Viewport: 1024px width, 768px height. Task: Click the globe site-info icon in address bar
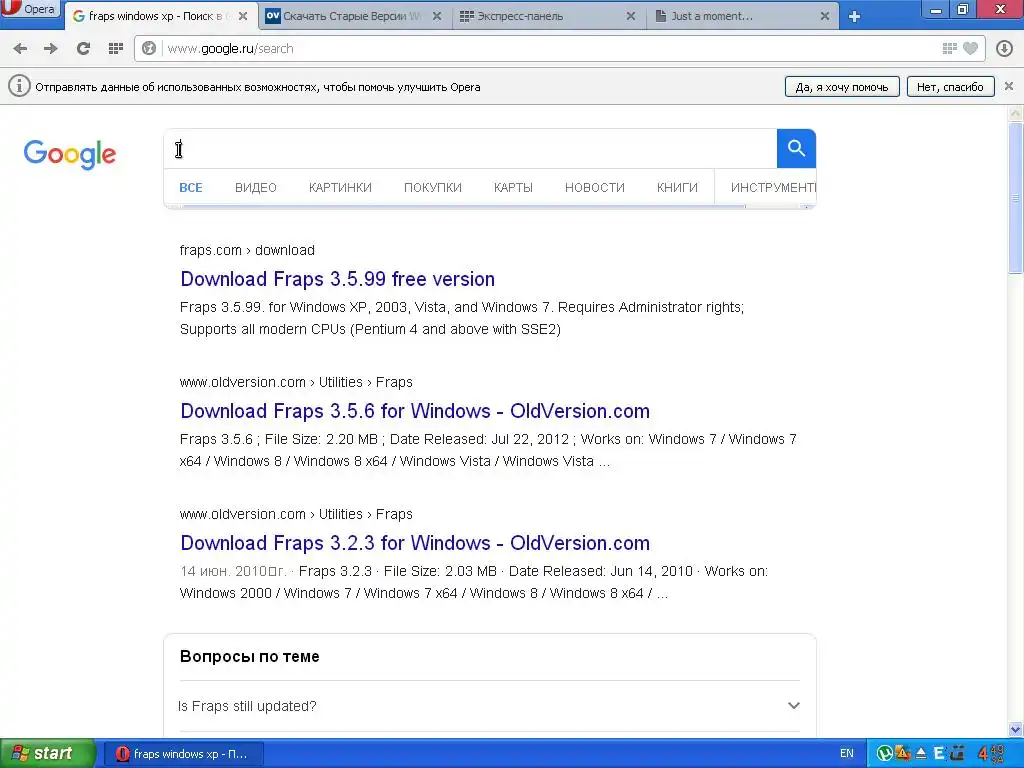pos(149,48)
